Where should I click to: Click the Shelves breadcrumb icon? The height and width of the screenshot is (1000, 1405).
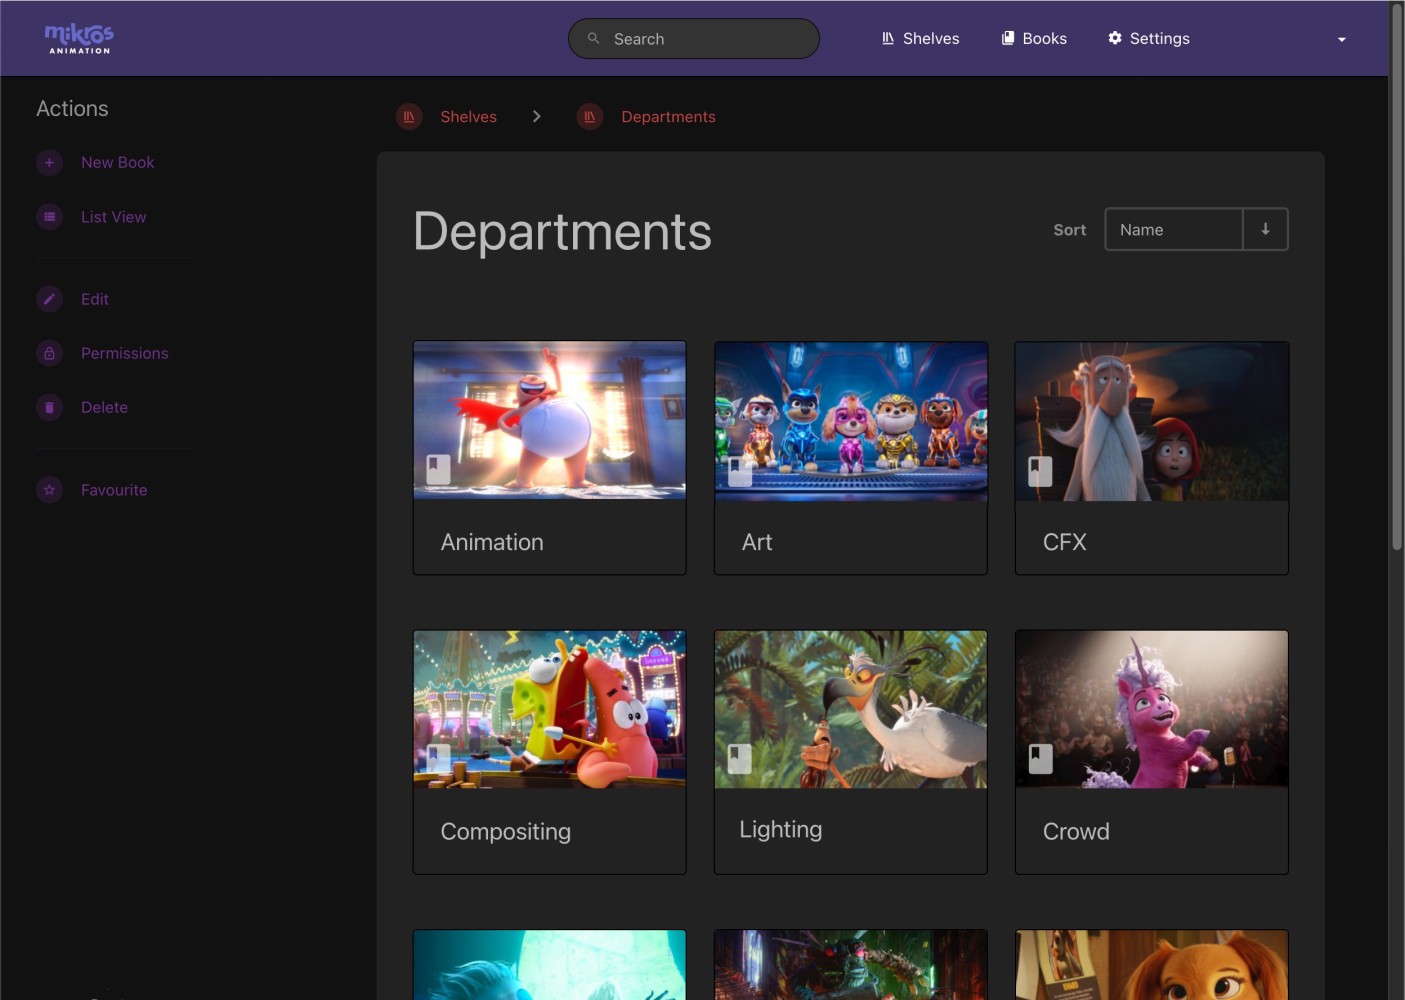tap(409, 117)
